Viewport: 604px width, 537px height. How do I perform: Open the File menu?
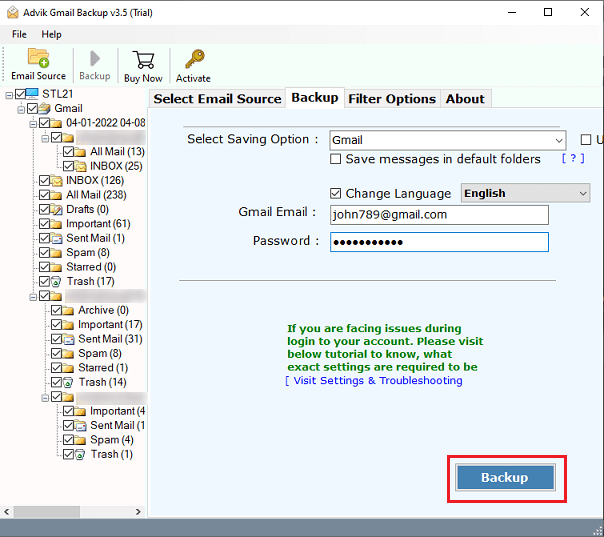tap(19, 34)
